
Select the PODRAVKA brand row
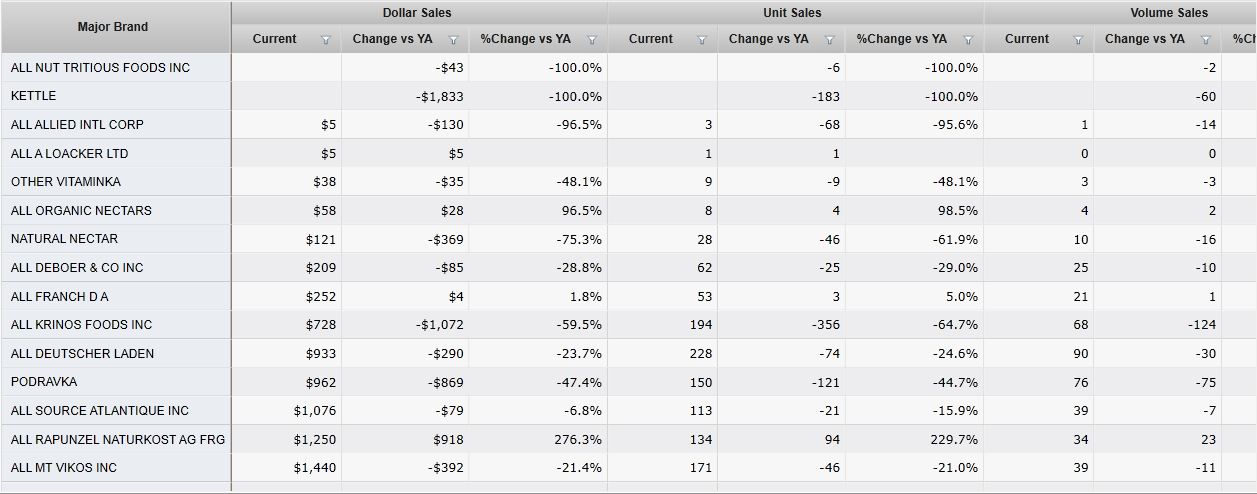pyautogui.click(x=44, y=382)
